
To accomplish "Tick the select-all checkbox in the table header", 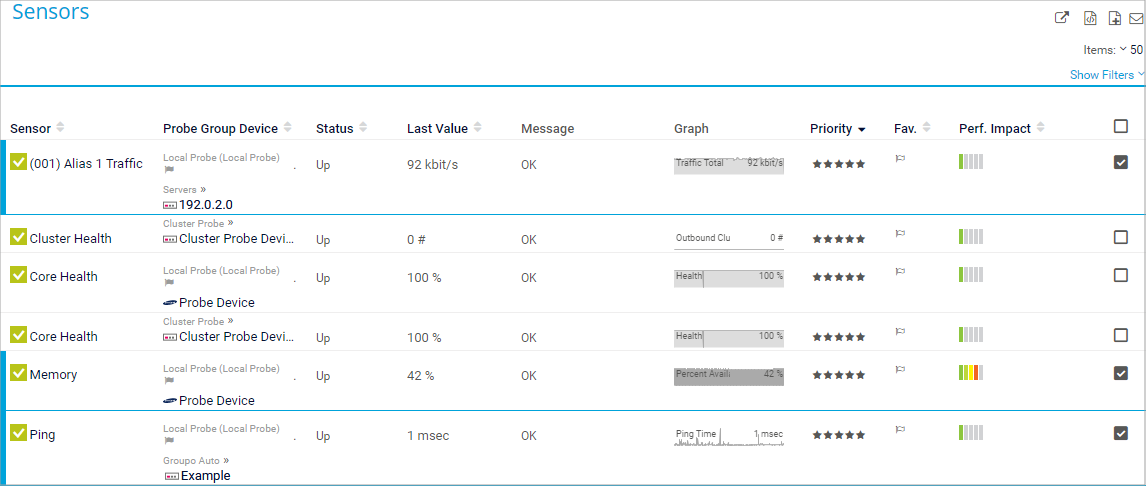I will (1121, 126).
